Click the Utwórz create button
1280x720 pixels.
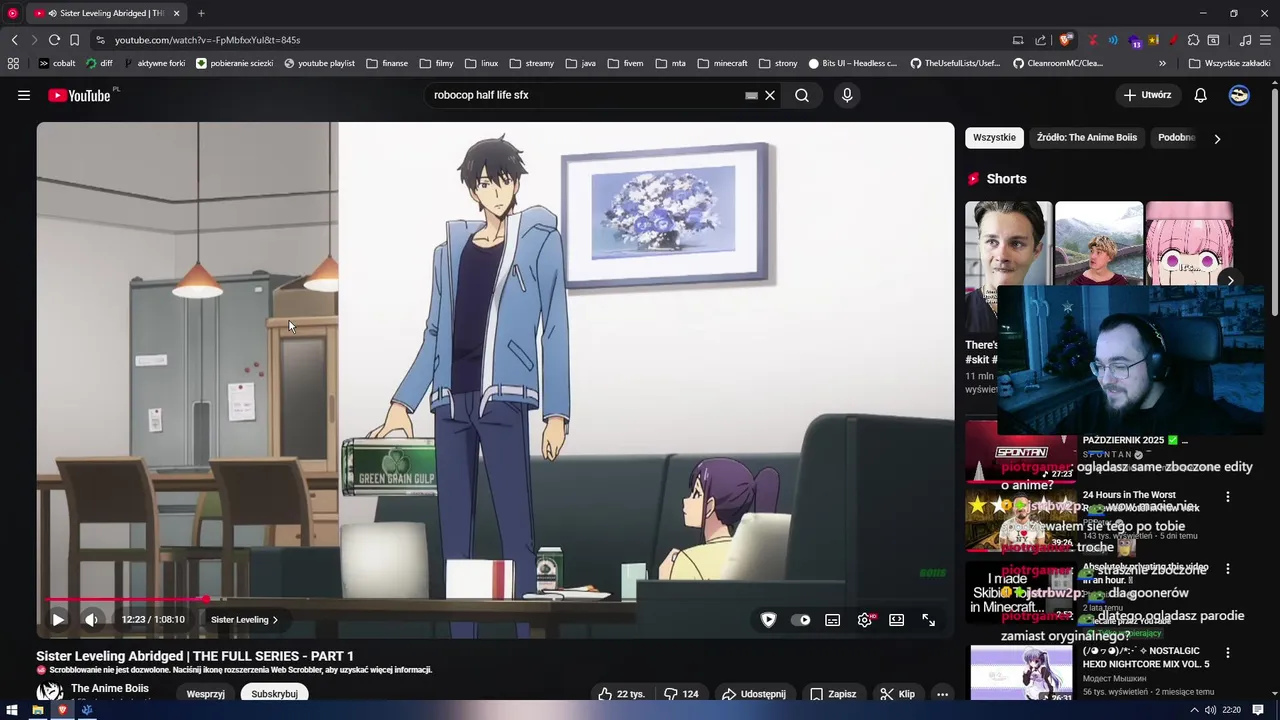[1147, 95]
